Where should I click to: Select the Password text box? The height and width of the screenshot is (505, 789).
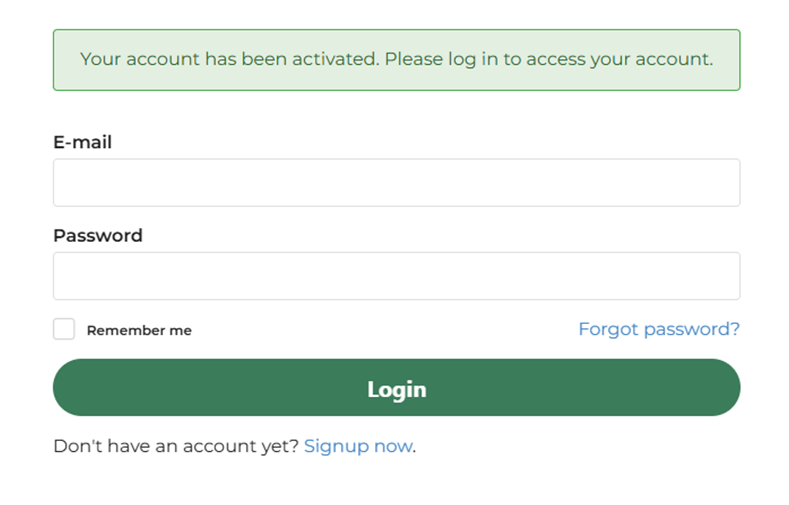pos(396,276)
